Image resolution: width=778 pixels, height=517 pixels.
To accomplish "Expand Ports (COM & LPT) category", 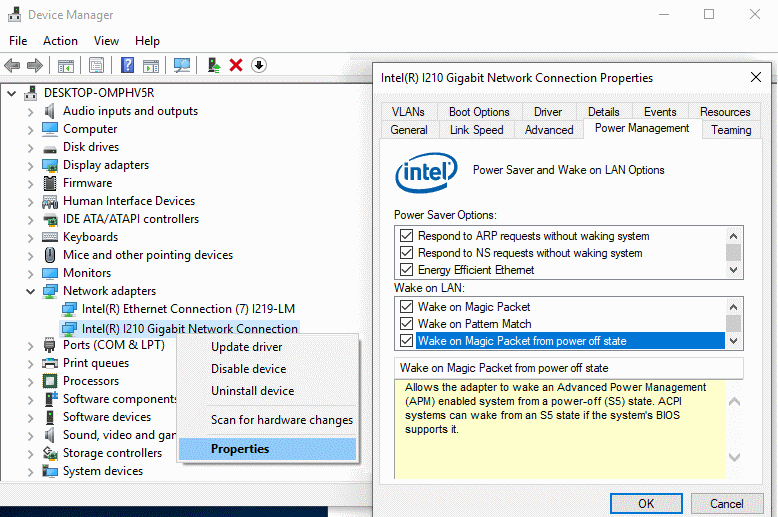I will (x=30, y=346).
